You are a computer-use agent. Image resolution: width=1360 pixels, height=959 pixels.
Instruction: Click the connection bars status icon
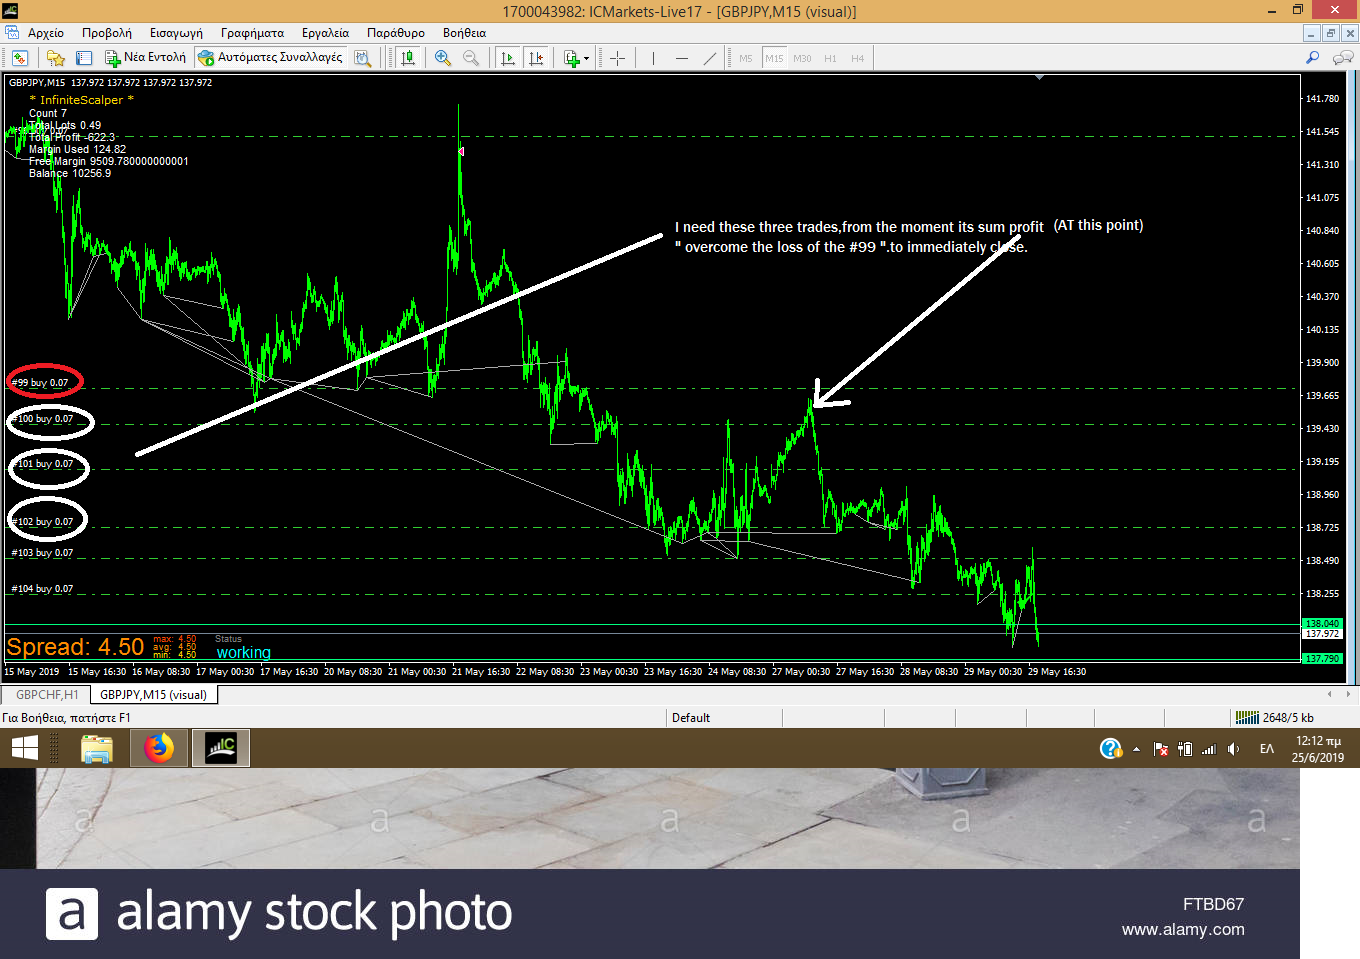pyautogui.click(x=1247, y=718)
